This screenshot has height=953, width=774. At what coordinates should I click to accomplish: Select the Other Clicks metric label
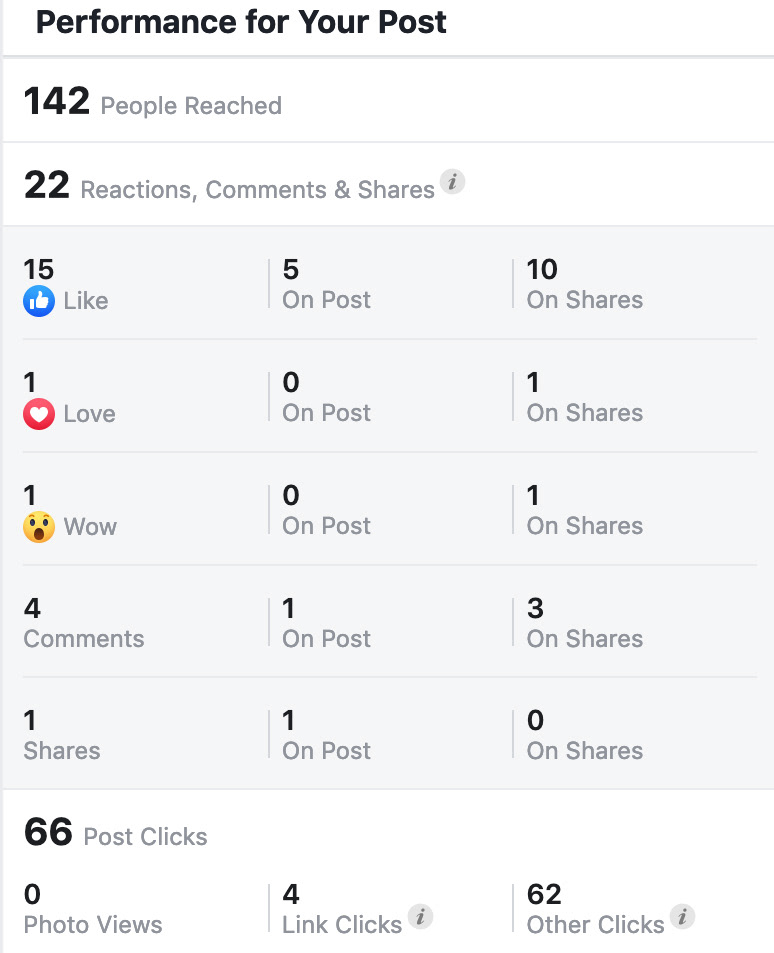point(595,924)
